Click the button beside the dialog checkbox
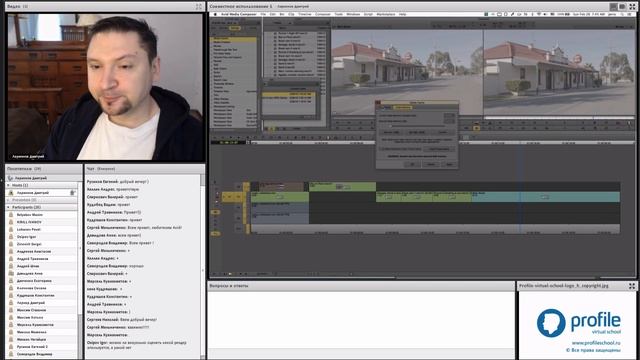Screen dimensions: 640x360 click(439, 149)
